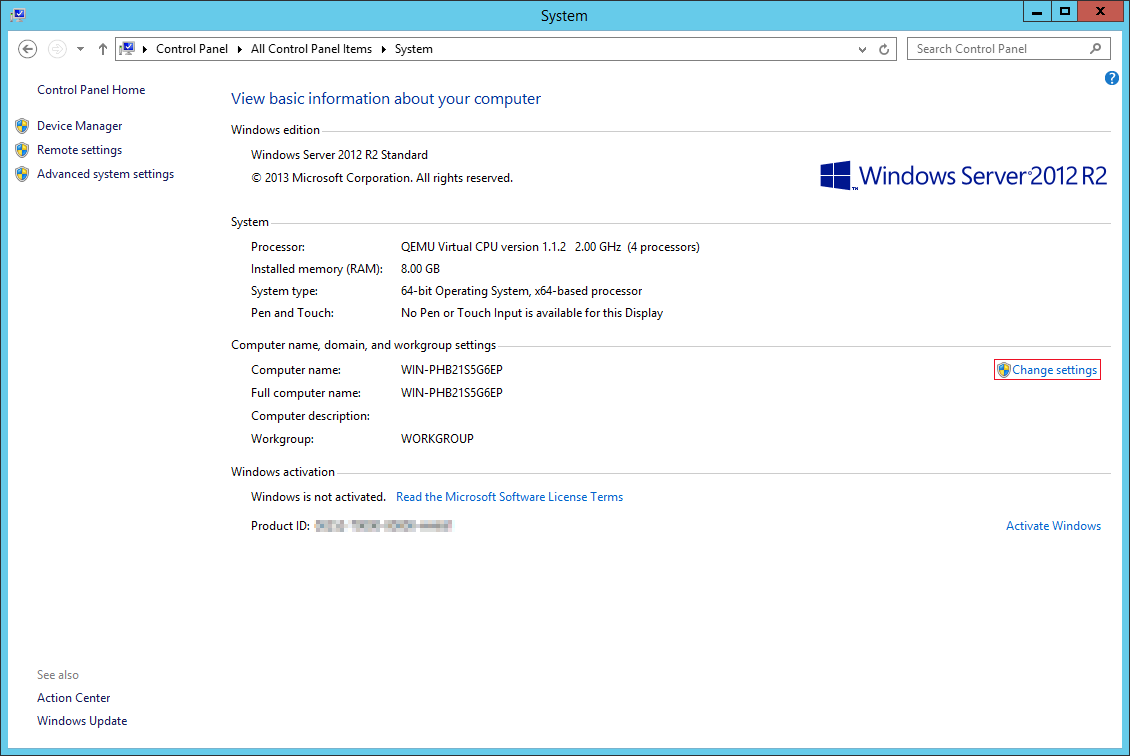Click Change settings link
Screen dimensions: 1130x756
[1054, 370]
